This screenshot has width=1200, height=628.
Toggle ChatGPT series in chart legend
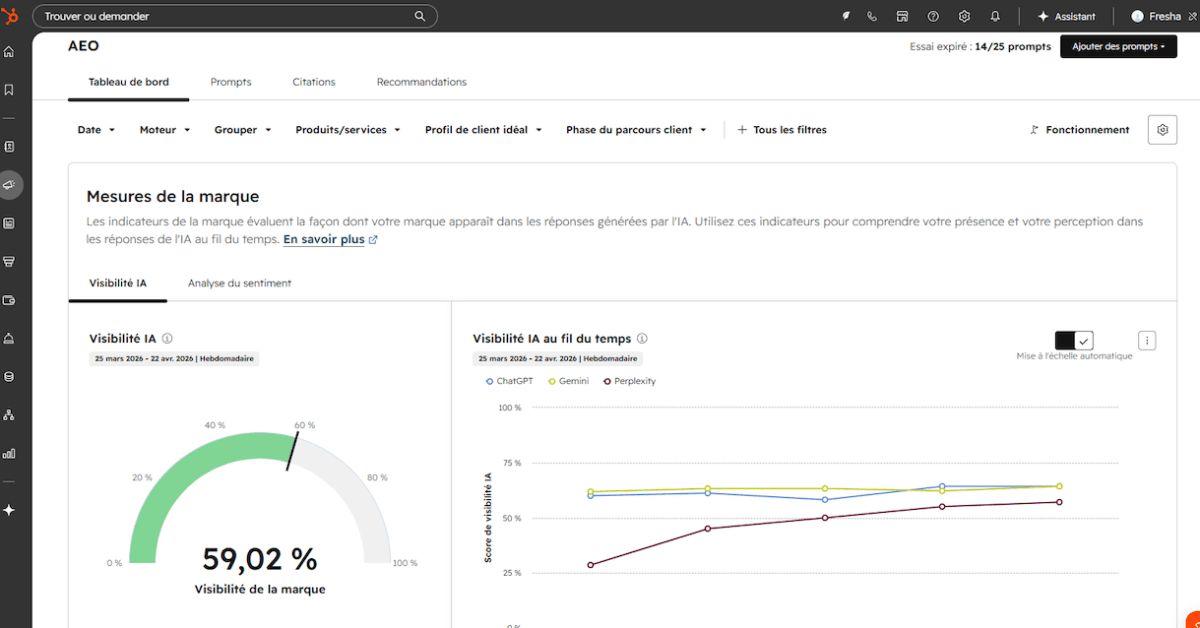point(507,381)
